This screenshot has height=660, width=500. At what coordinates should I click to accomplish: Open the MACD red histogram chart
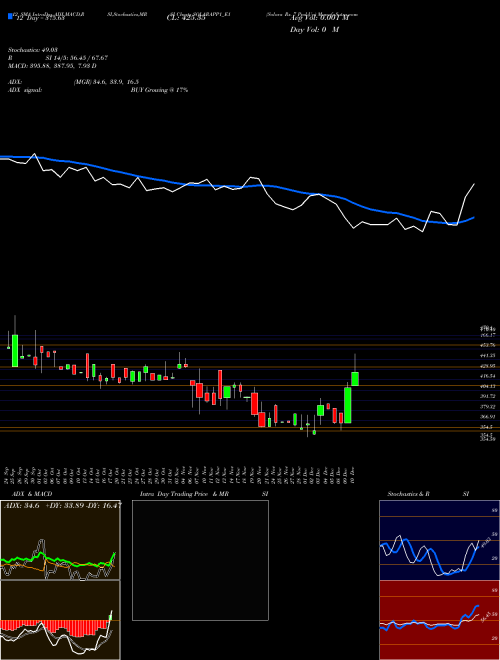[60, 620]
